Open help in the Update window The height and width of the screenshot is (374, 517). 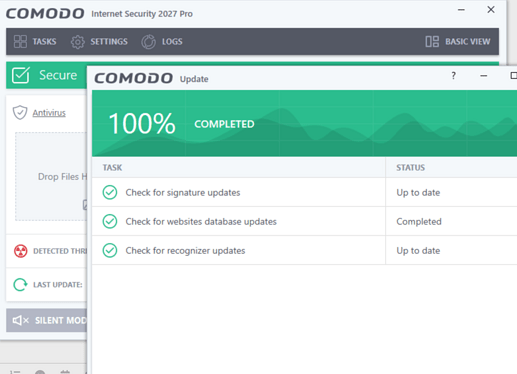point(453,76)
